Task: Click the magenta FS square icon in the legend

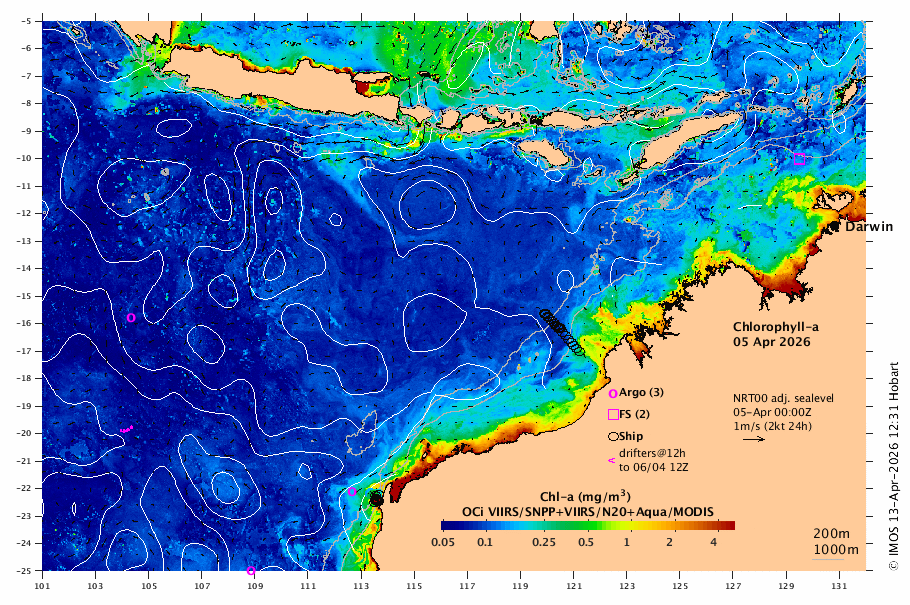Action: 613,415
